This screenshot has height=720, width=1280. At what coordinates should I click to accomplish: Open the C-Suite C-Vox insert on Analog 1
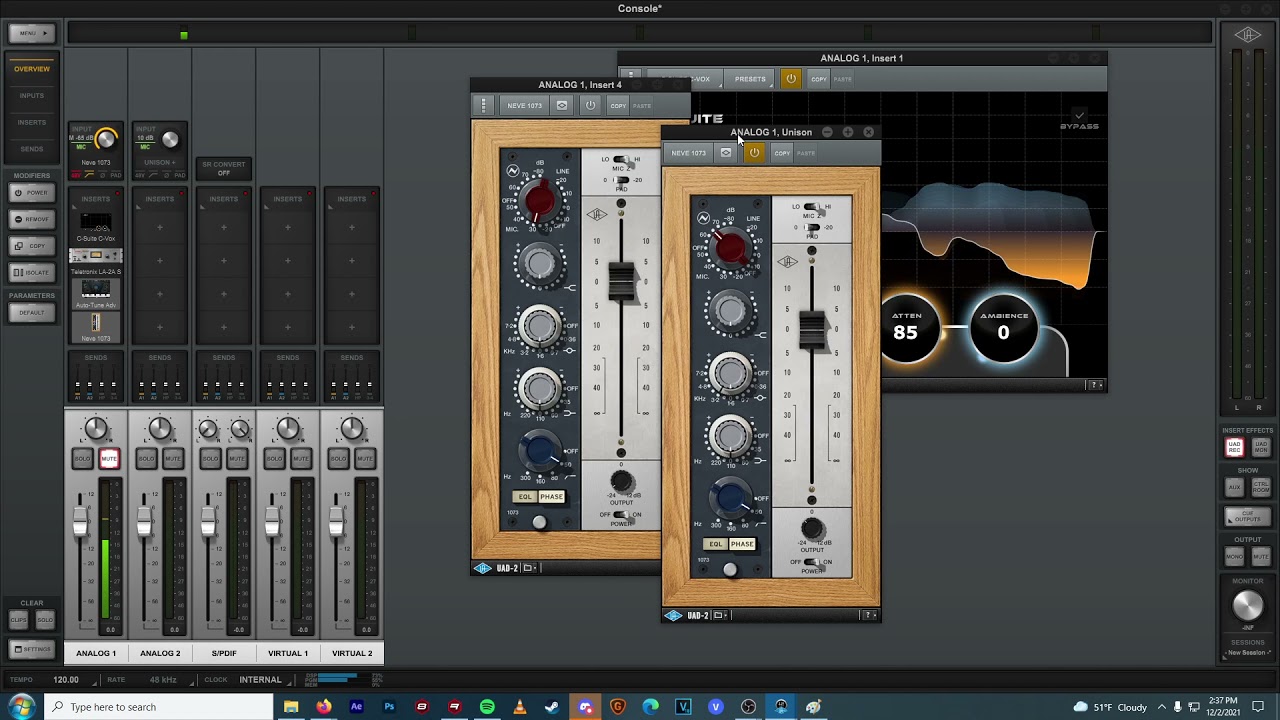pos(96,225)
